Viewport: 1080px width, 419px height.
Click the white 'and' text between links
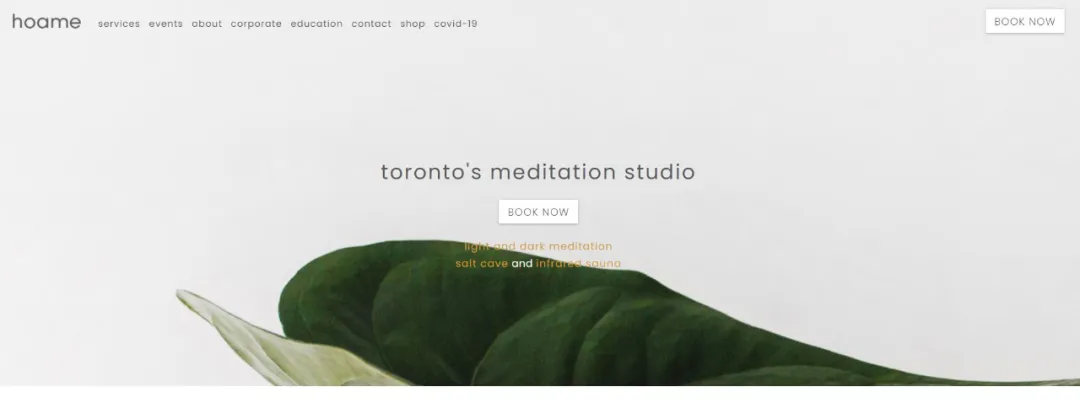point(522,263)
